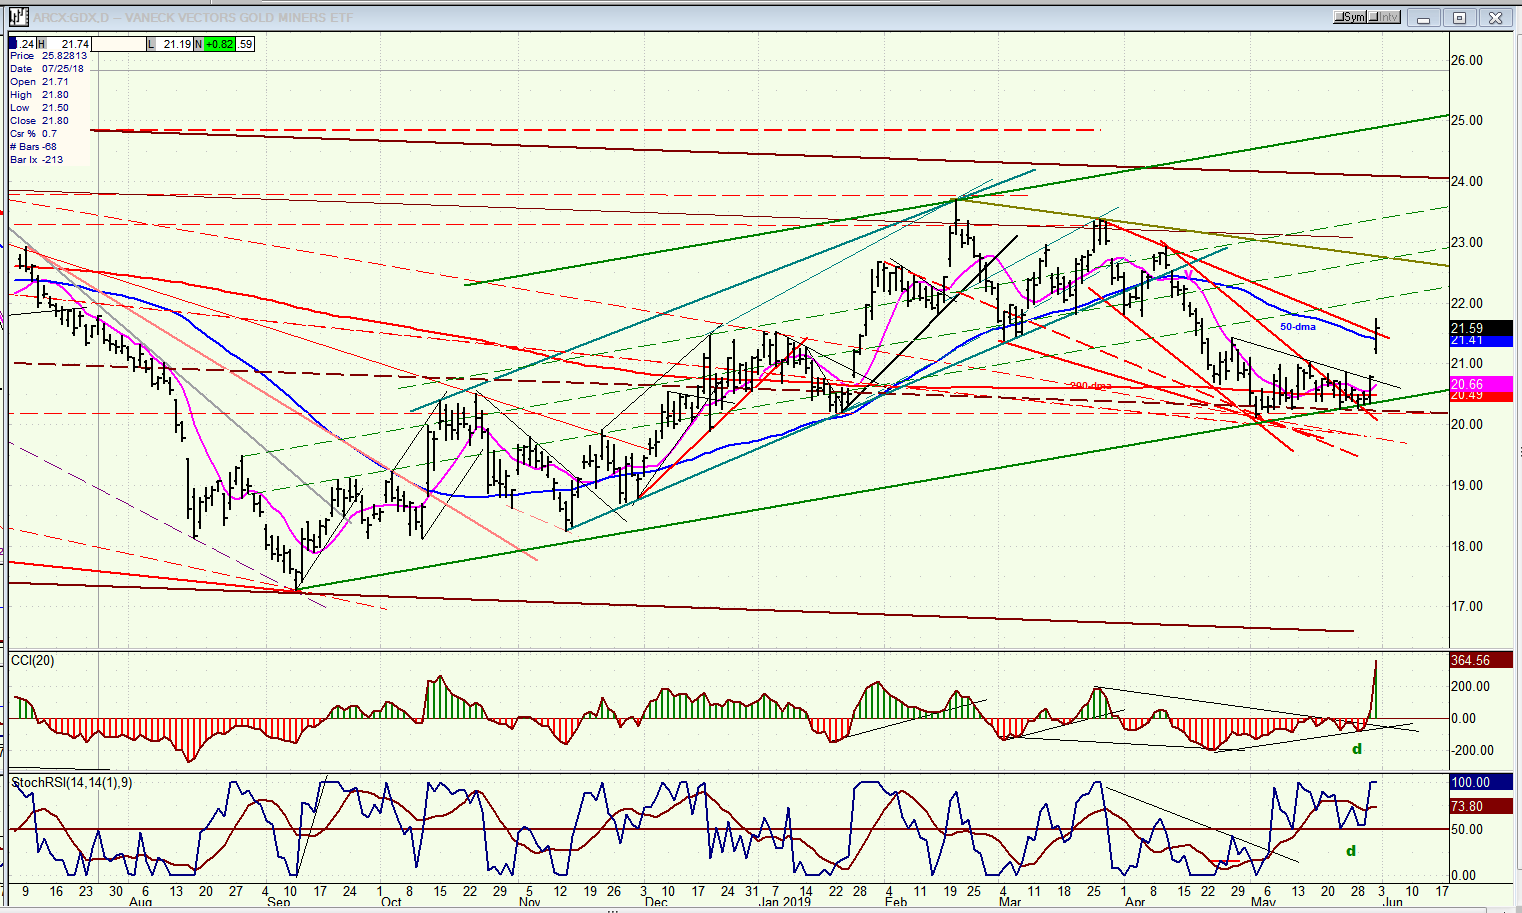Toggle the Sym link checkbox
Image resolution: width=1522 pixels, height=913 pixels.
pos(1349,18)
